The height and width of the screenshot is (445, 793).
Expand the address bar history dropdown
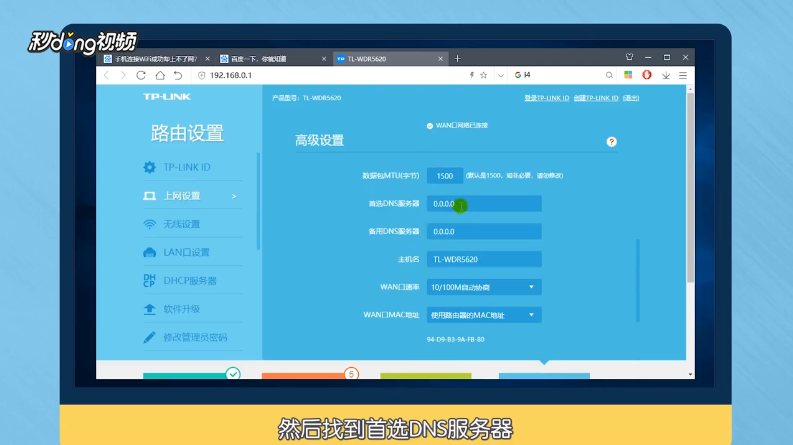[501, 75]
